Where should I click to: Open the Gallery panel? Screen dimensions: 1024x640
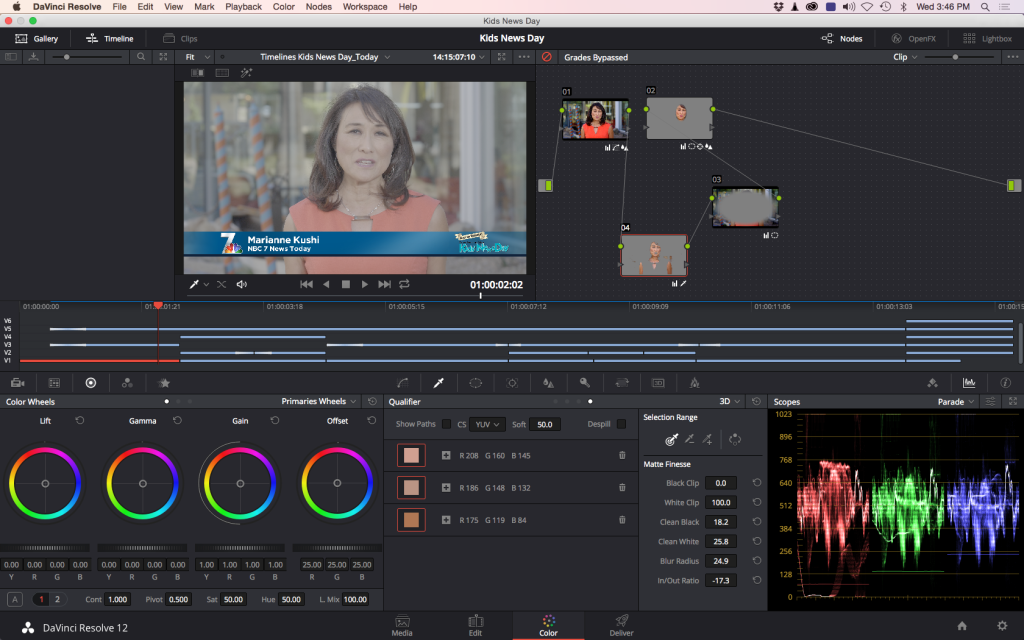click(37, 39)
